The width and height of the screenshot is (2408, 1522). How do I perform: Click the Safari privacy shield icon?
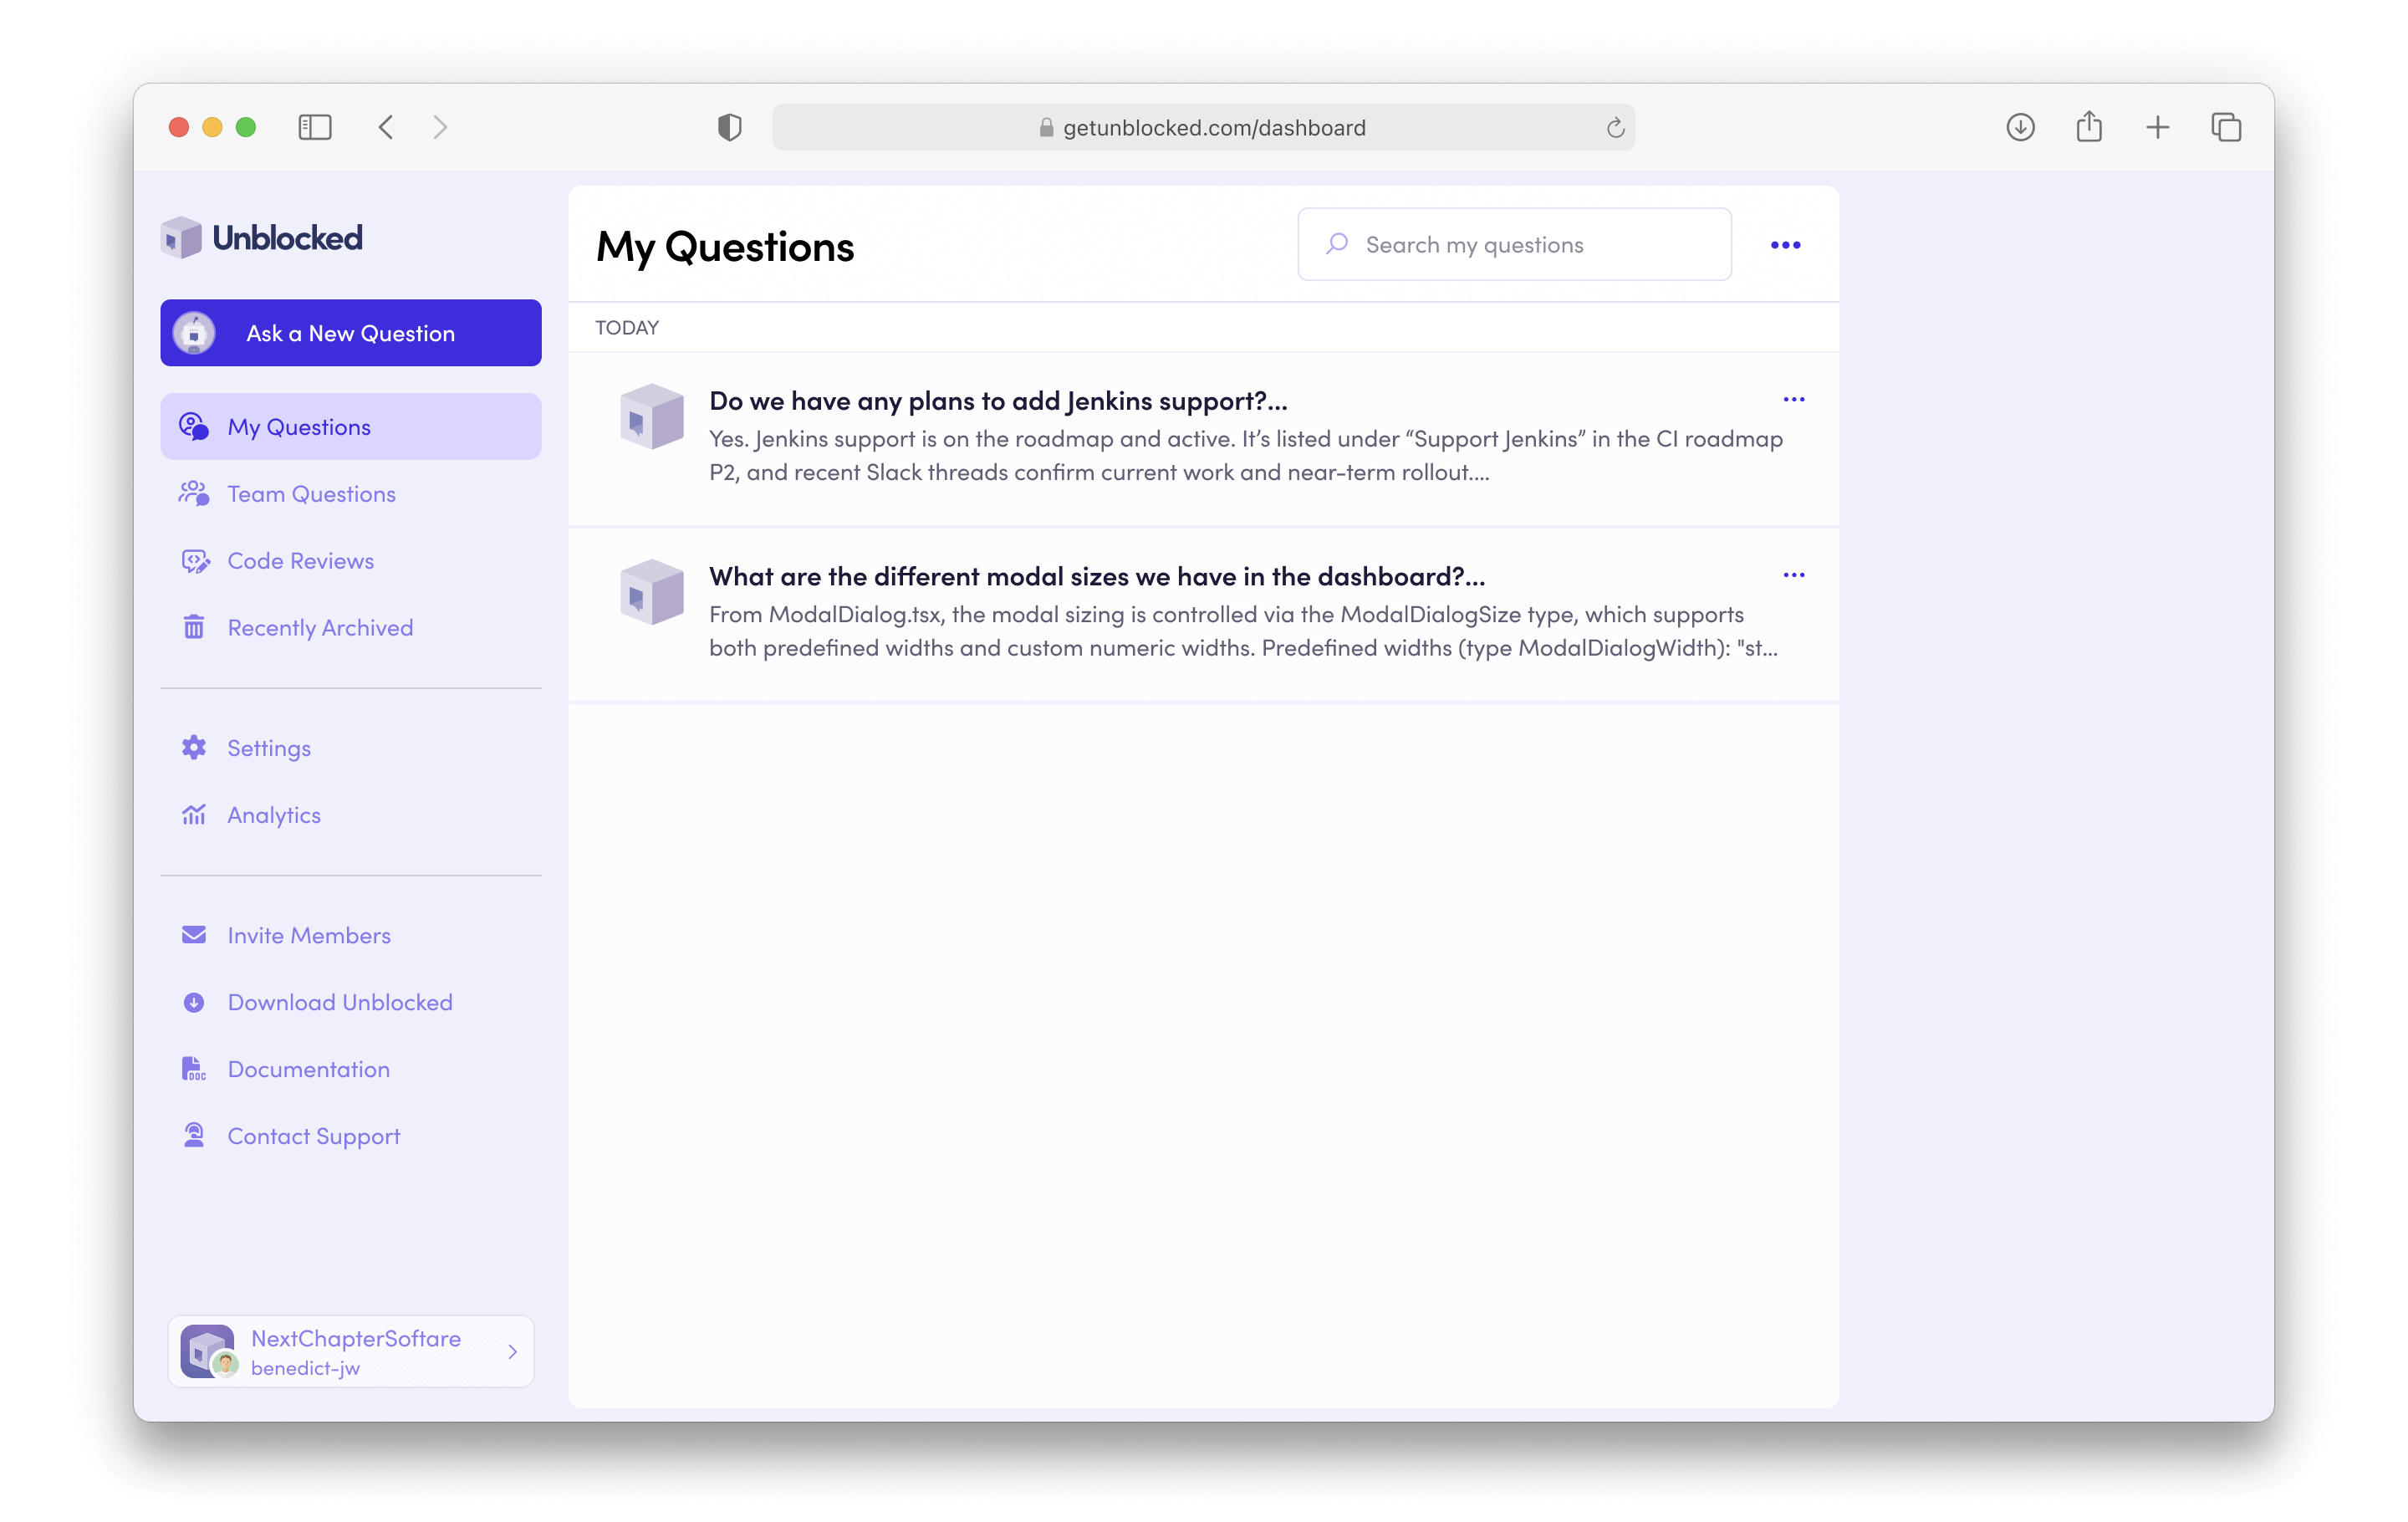(x=729, y=127)
